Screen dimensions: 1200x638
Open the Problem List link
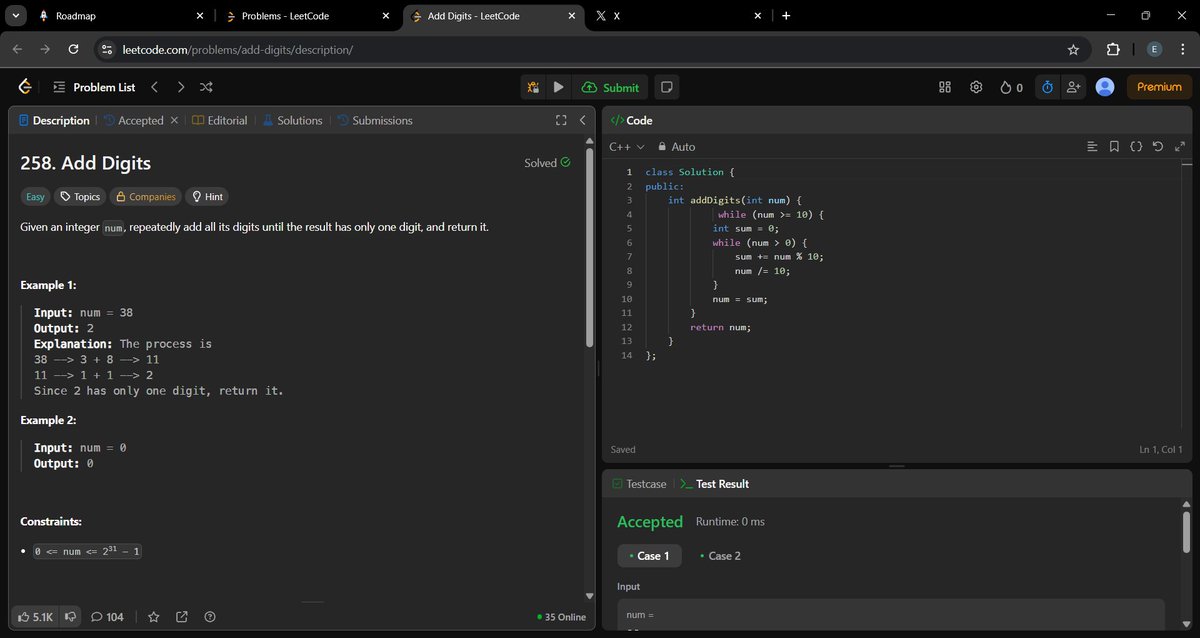coord(103,87)
